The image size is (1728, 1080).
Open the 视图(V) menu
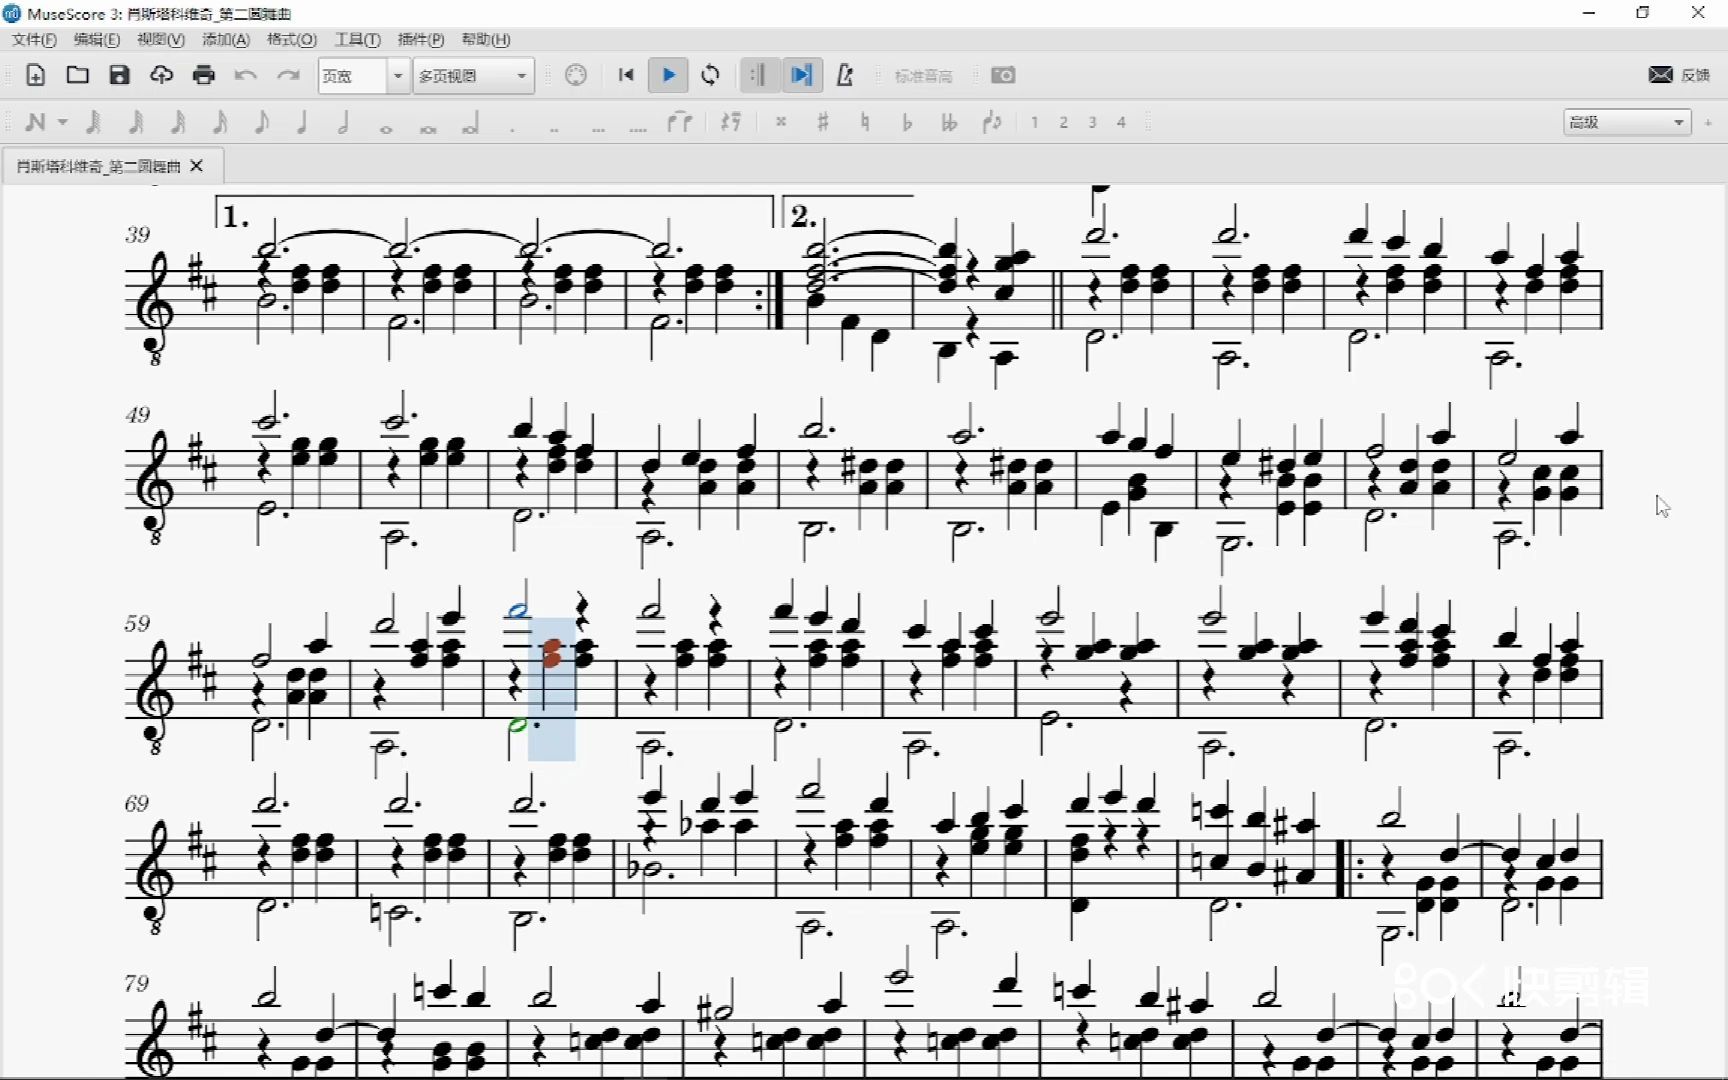tap(161, 39)
